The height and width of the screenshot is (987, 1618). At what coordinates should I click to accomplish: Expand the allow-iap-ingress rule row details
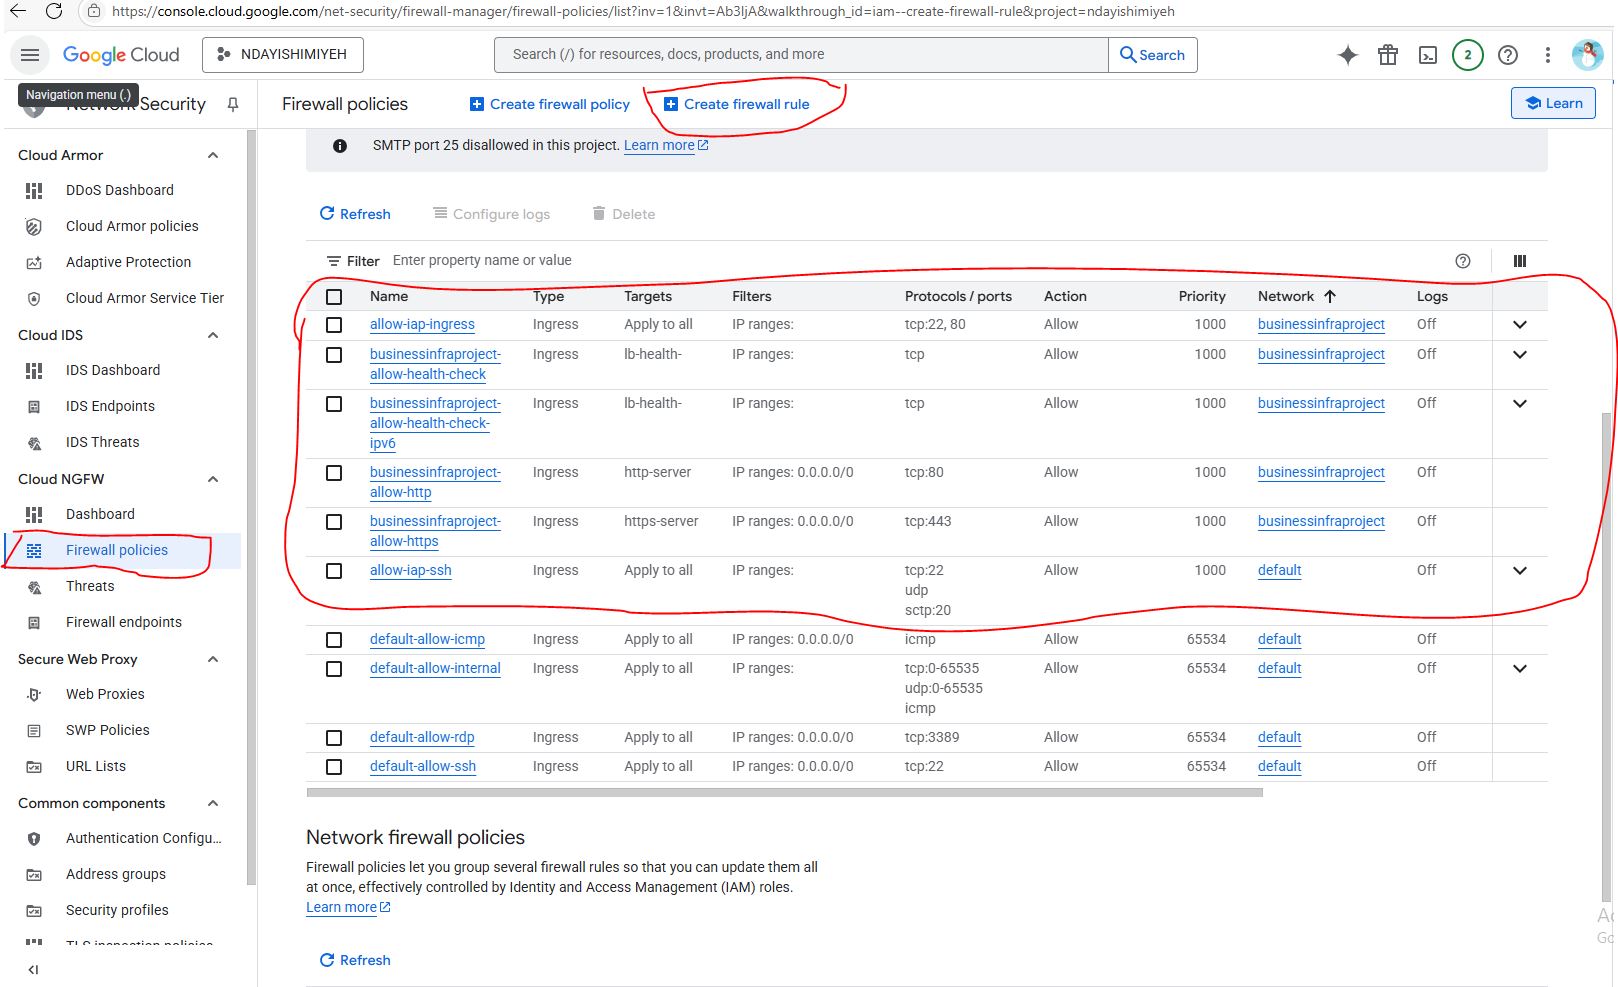click(1520, 325)
